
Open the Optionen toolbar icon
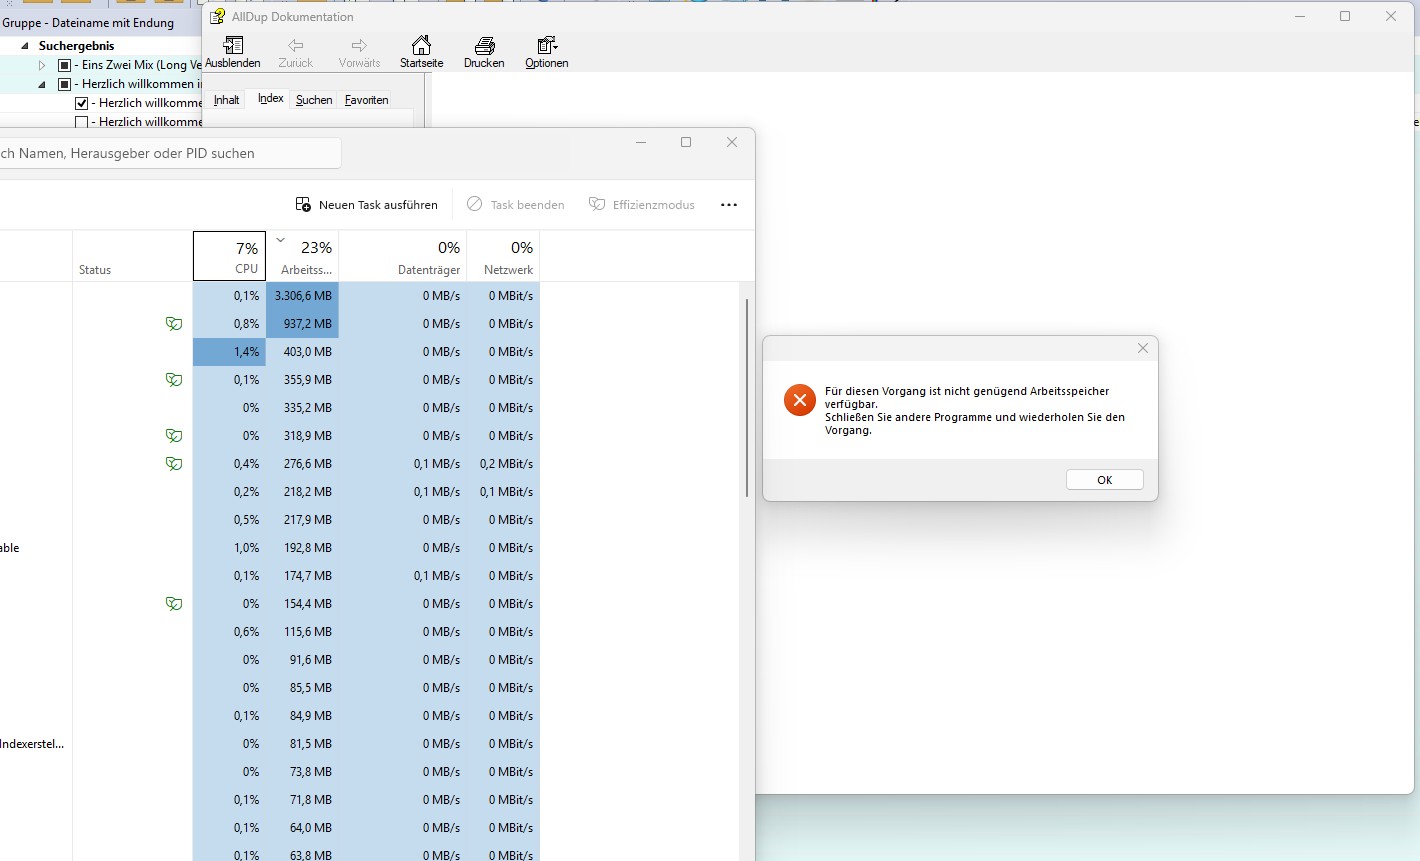tap(546, 46)
